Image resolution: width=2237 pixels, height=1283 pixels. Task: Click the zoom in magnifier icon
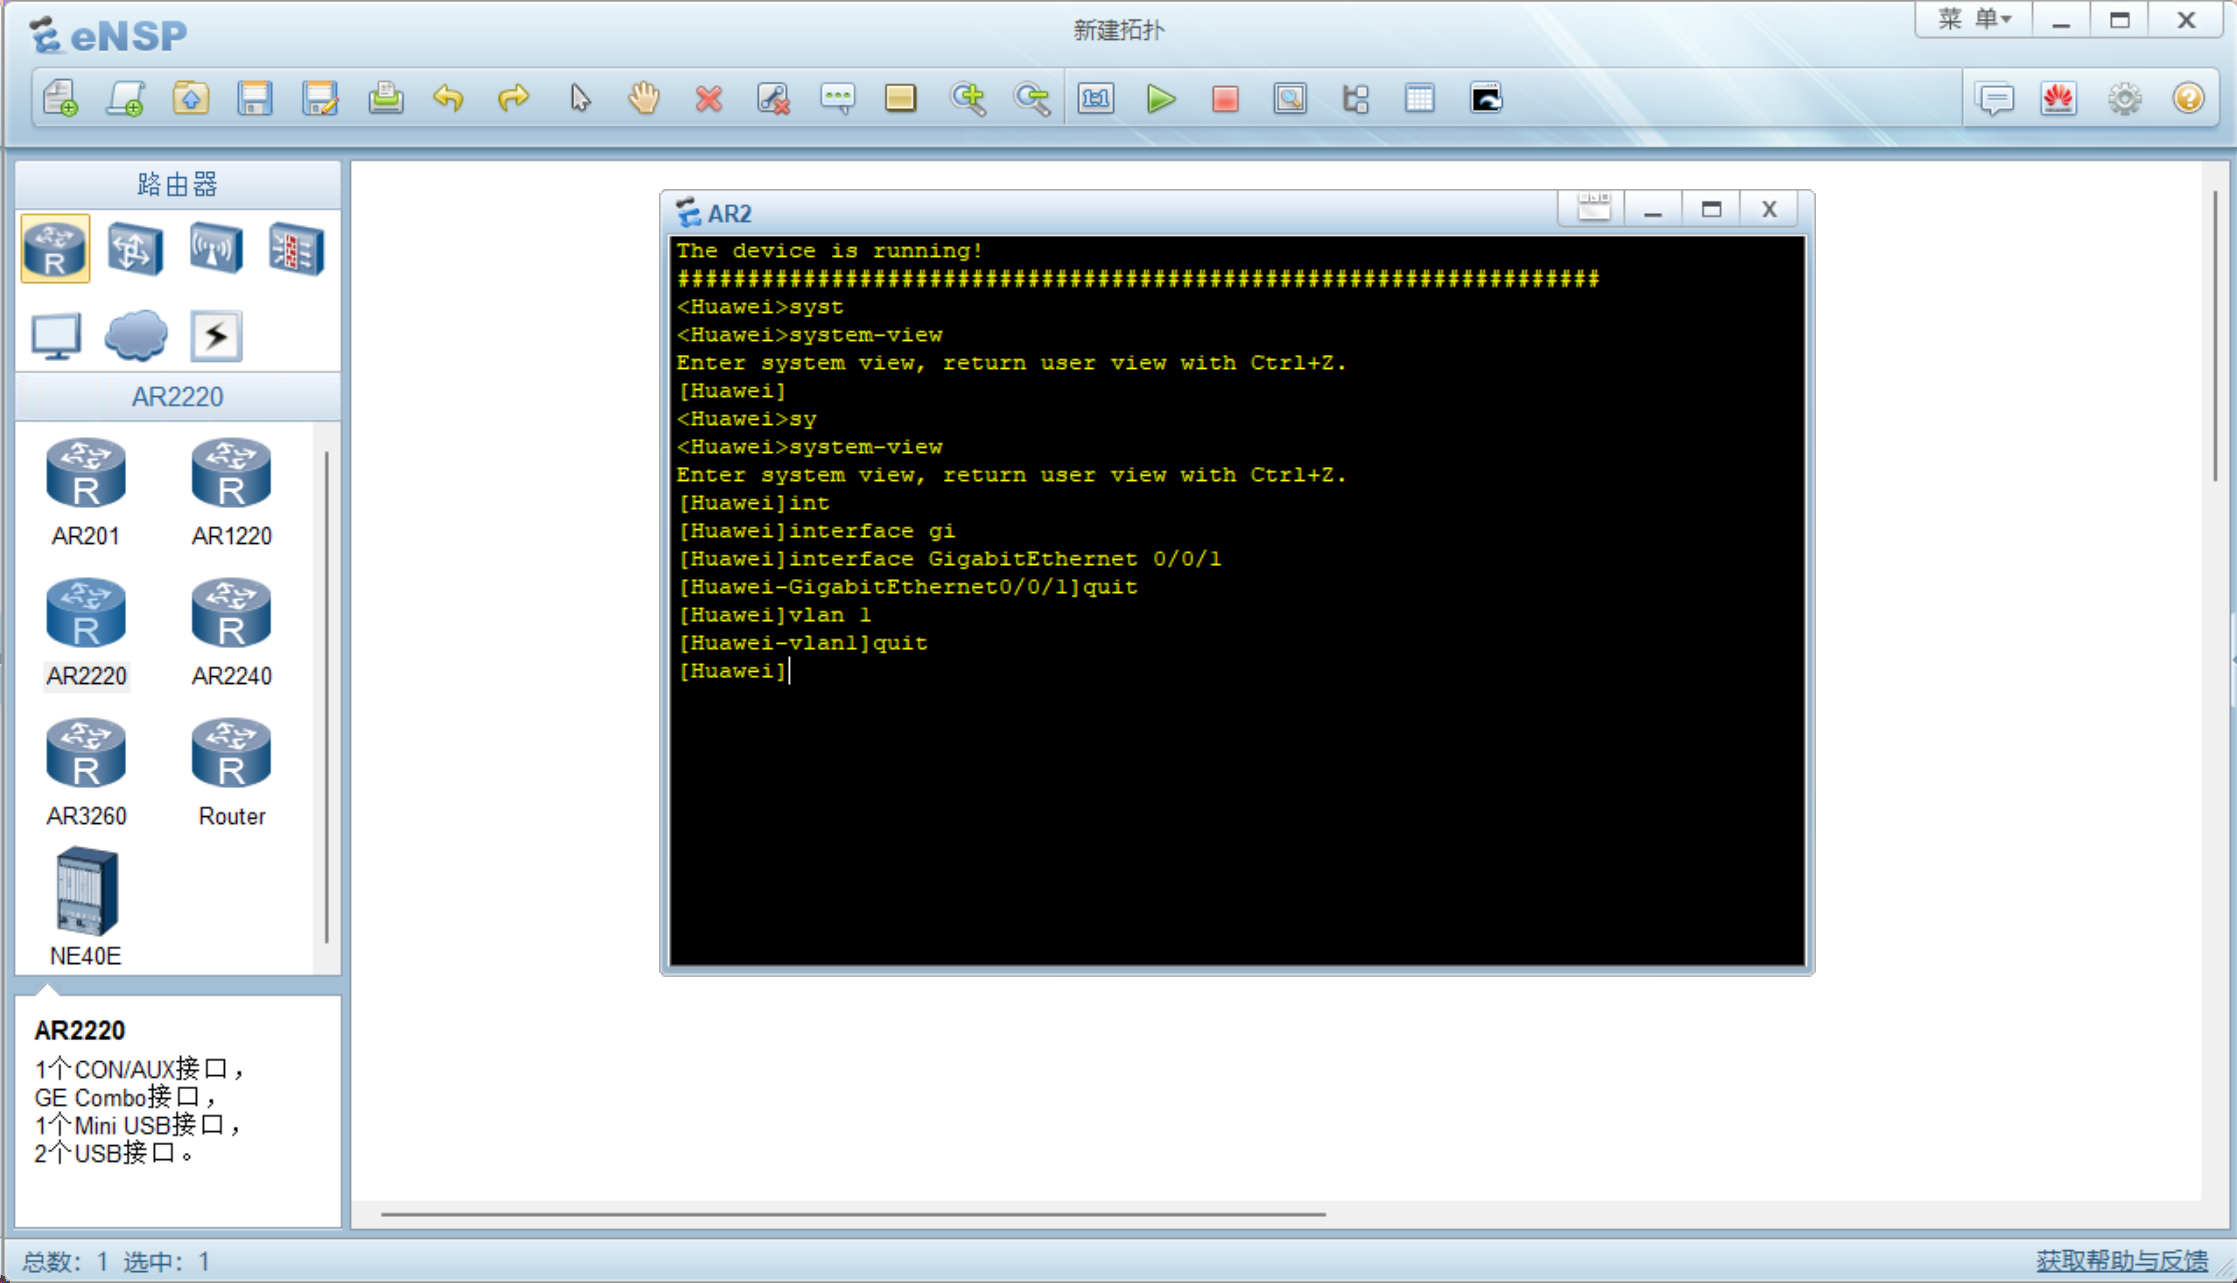click(967, 99)
